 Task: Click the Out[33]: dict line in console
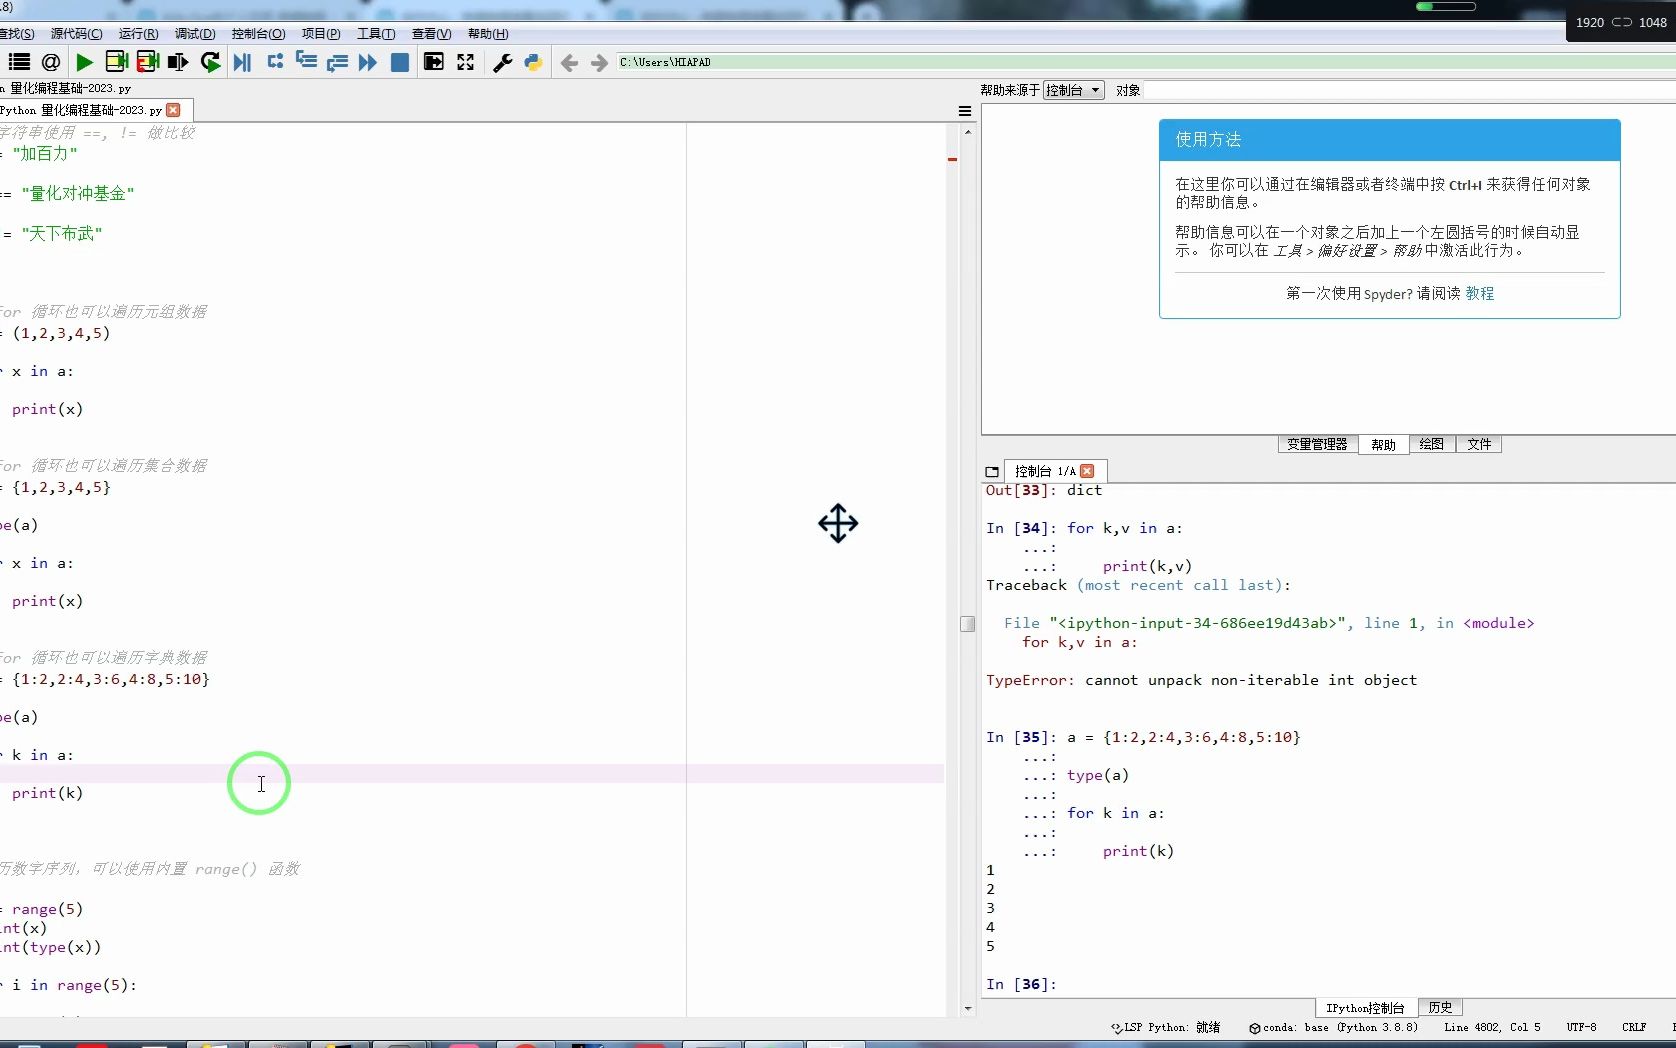[1044, 490]
